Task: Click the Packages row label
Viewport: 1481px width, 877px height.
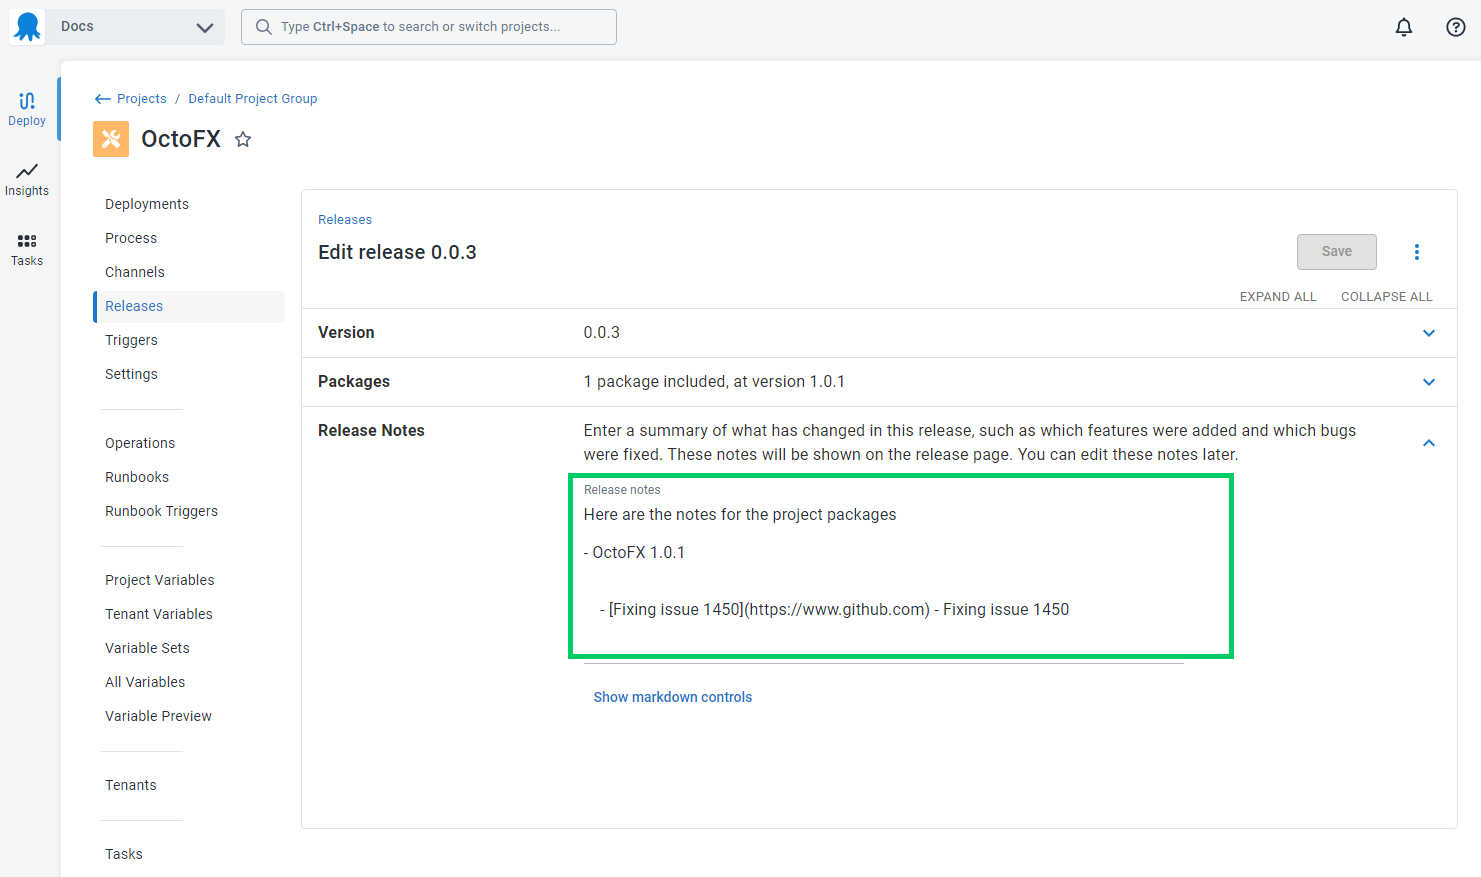Action: pos(354,382)
